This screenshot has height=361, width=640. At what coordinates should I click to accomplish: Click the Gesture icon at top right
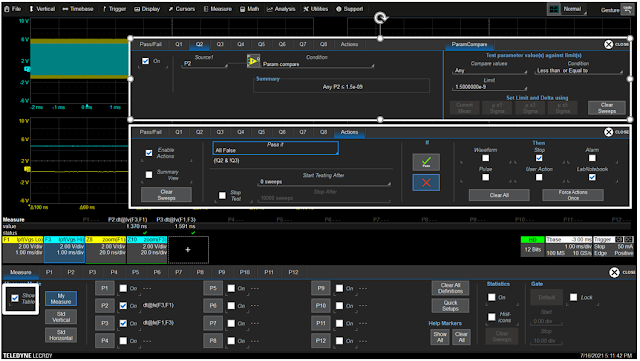tap(627, 9)
